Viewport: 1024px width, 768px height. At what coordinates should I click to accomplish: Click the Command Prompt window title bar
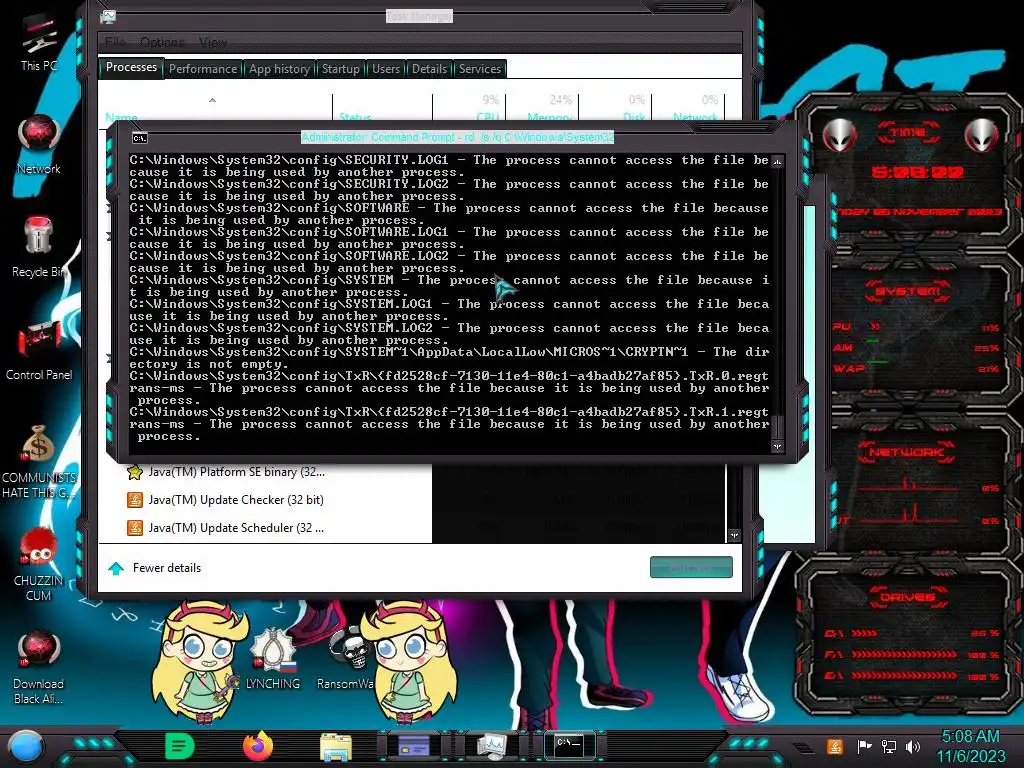457,137
